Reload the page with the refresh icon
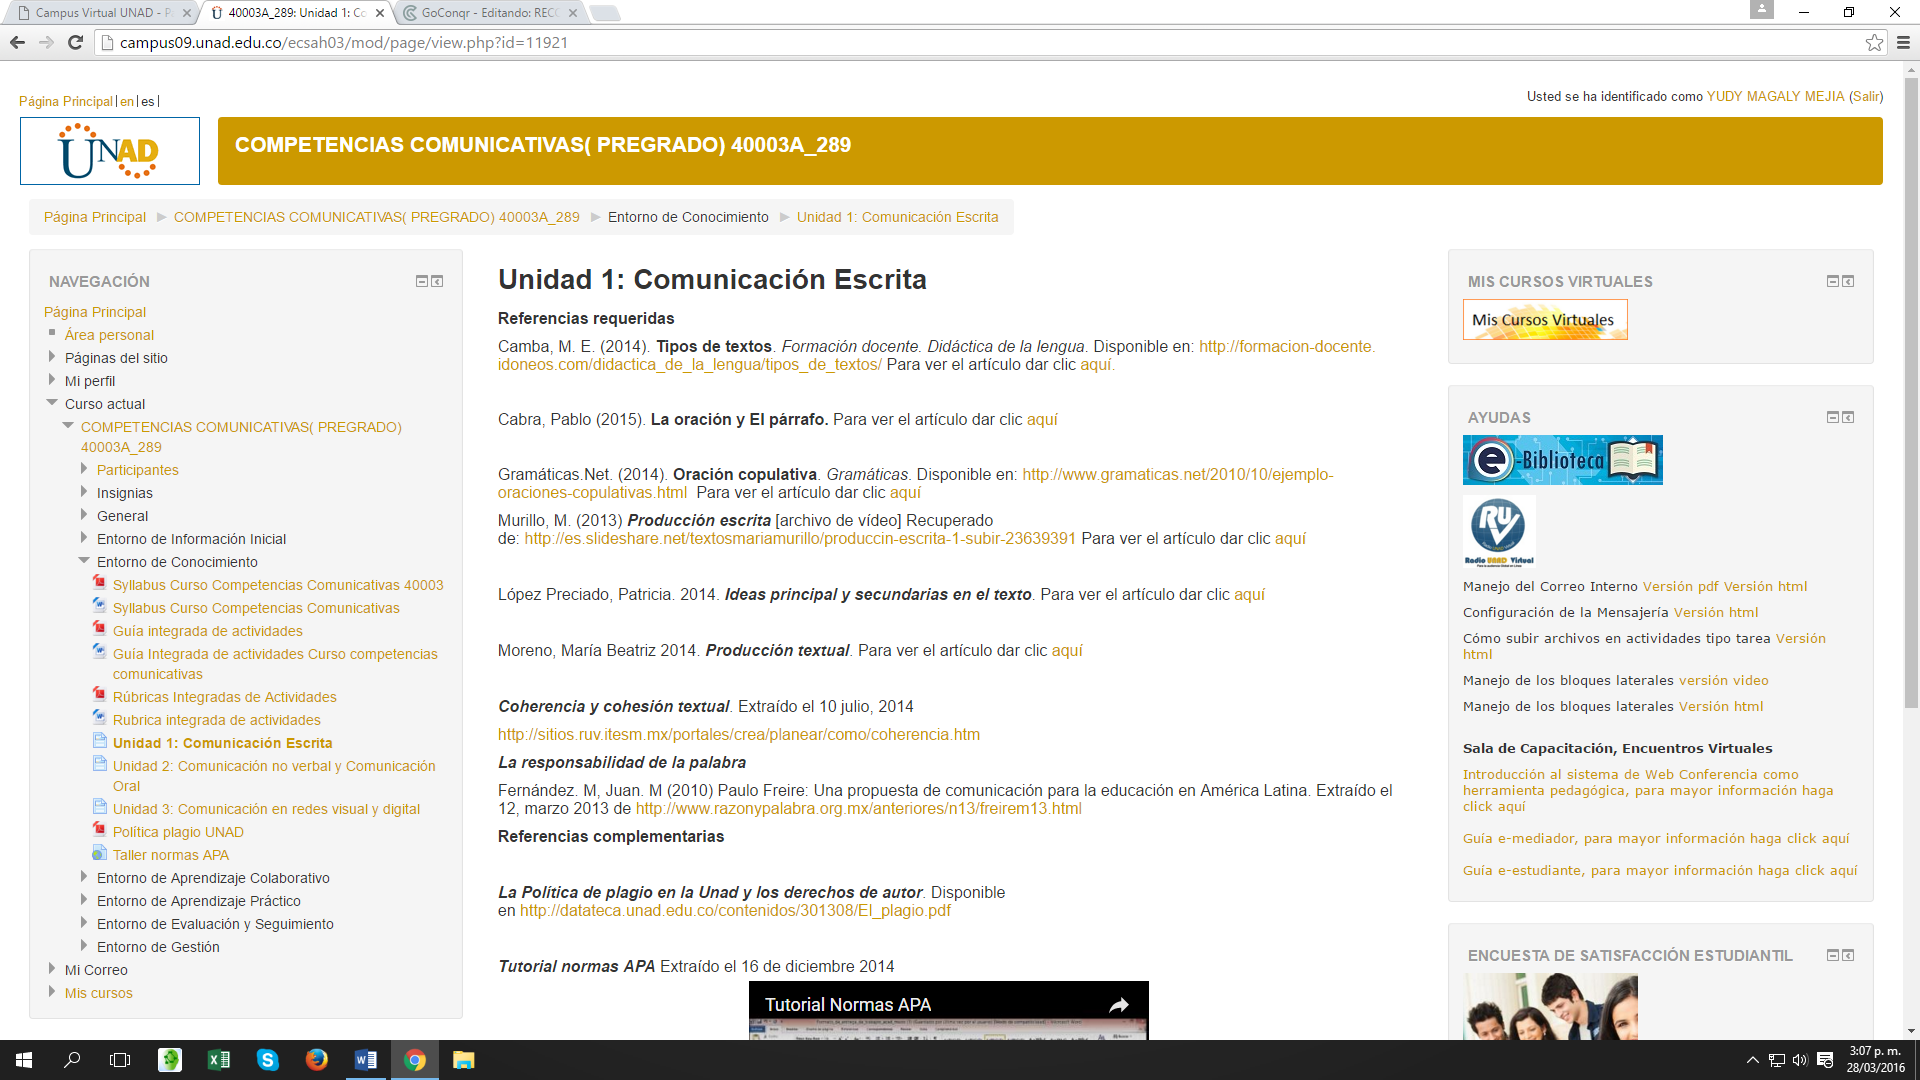Screen dimensions: 1920x1080 [x=75, y=43]
